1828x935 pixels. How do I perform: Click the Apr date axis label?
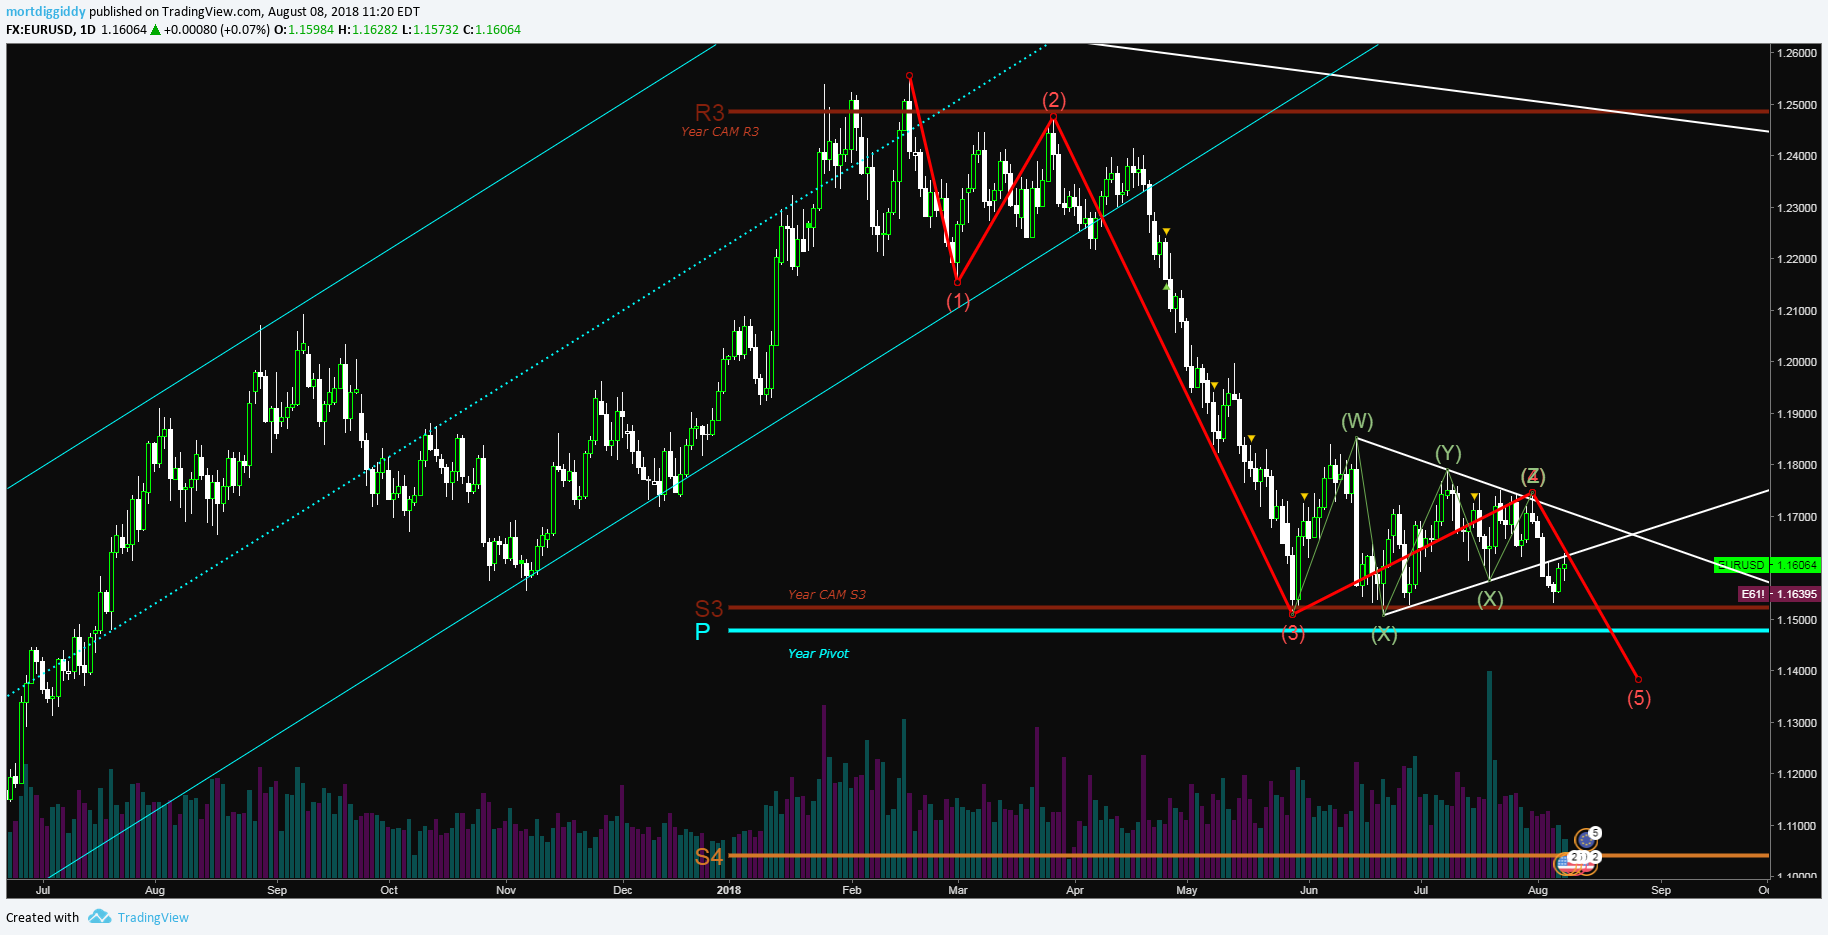[1075, 890]
